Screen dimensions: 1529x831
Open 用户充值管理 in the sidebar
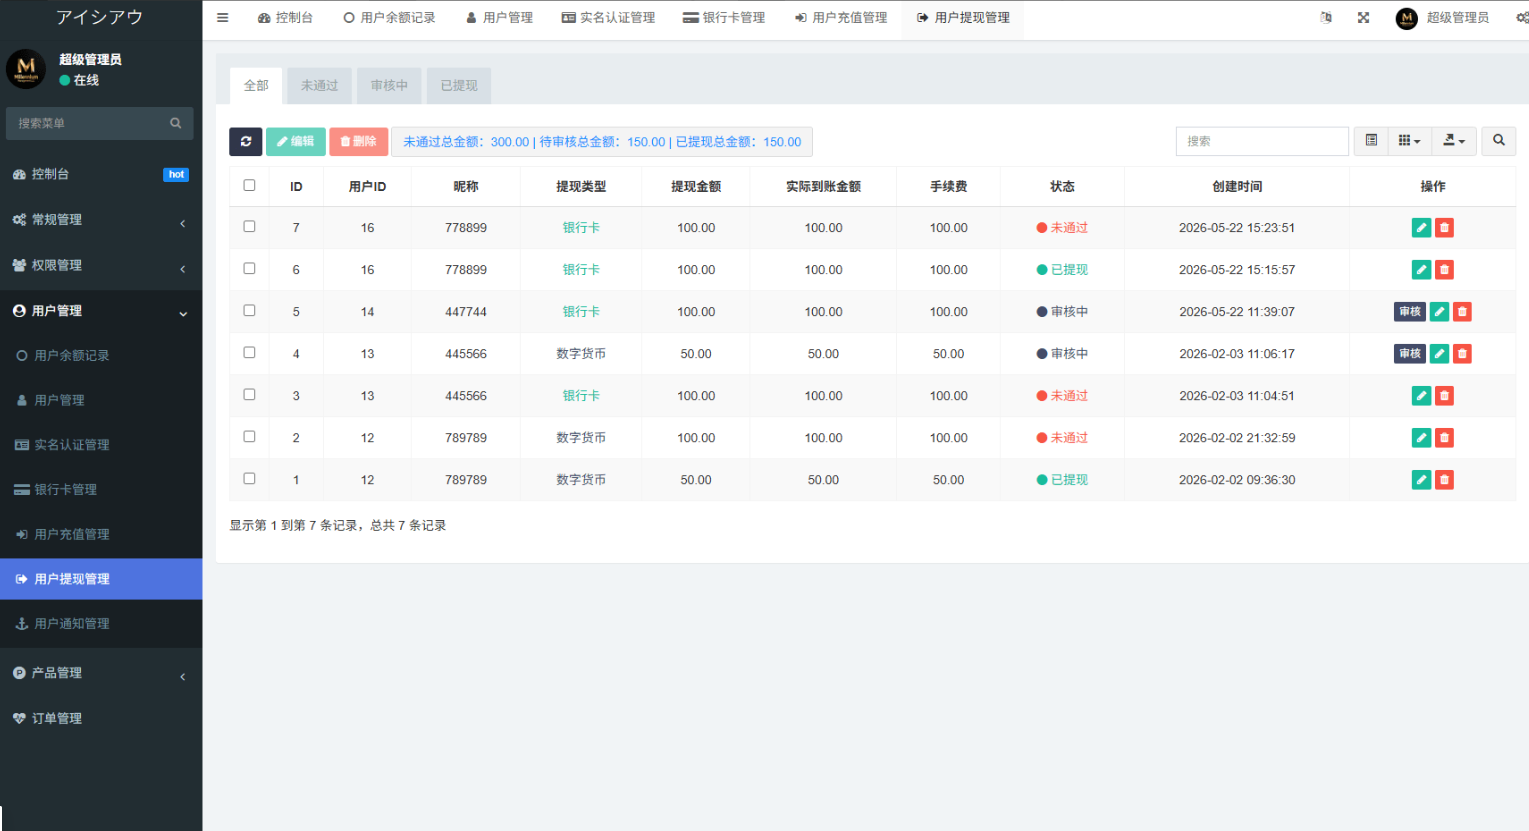(101, 535)
